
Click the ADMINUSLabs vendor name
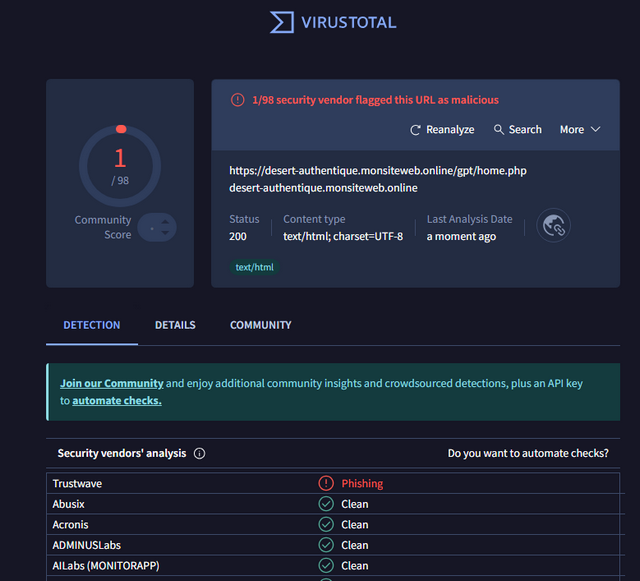click(87, 545)
